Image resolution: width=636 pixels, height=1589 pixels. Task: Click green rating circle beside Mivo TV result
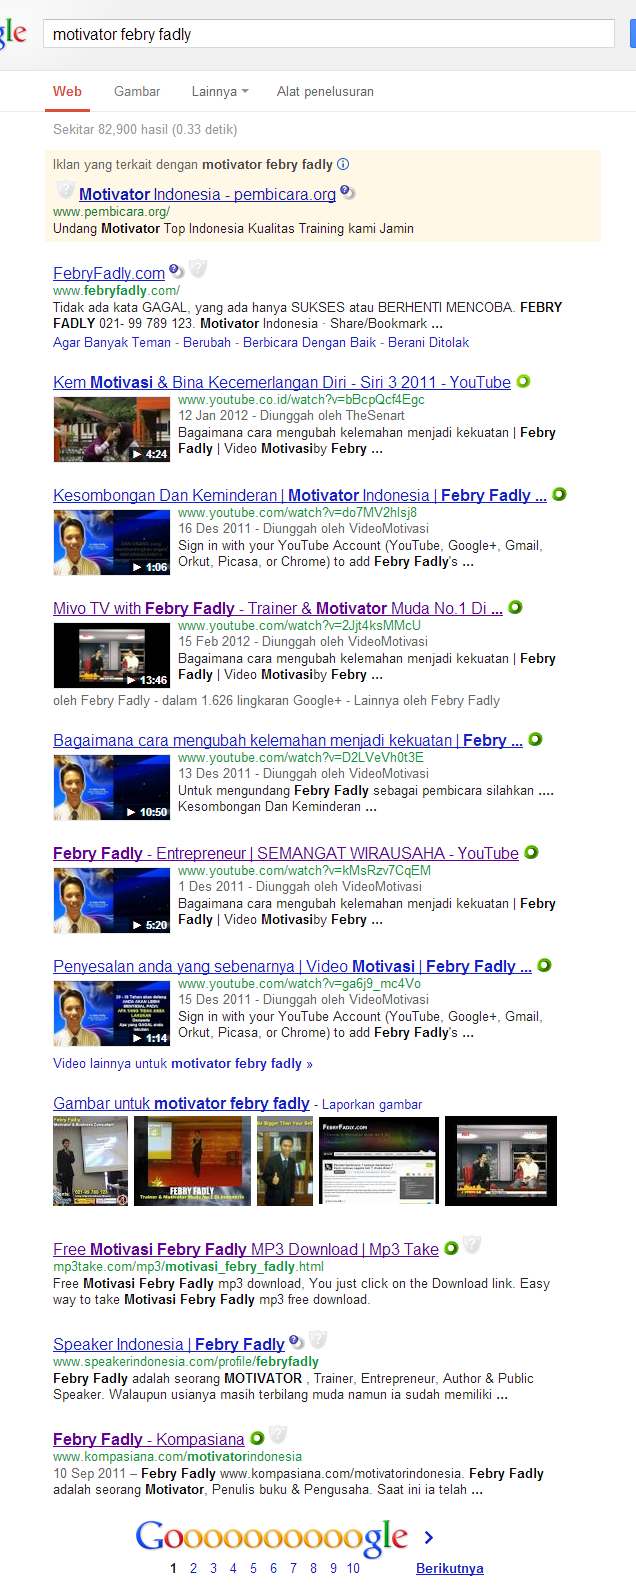[515, 607]
